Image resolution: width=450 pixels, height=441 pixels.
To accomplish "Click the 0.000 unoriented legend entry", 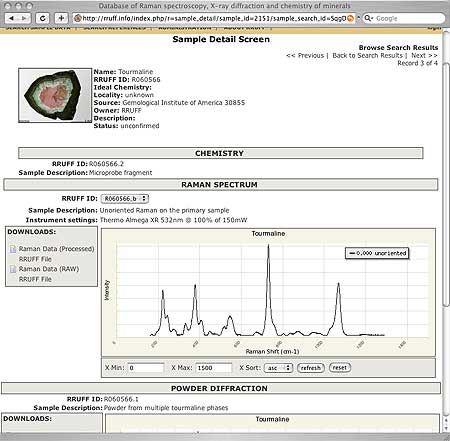I will tap(377, 253).
